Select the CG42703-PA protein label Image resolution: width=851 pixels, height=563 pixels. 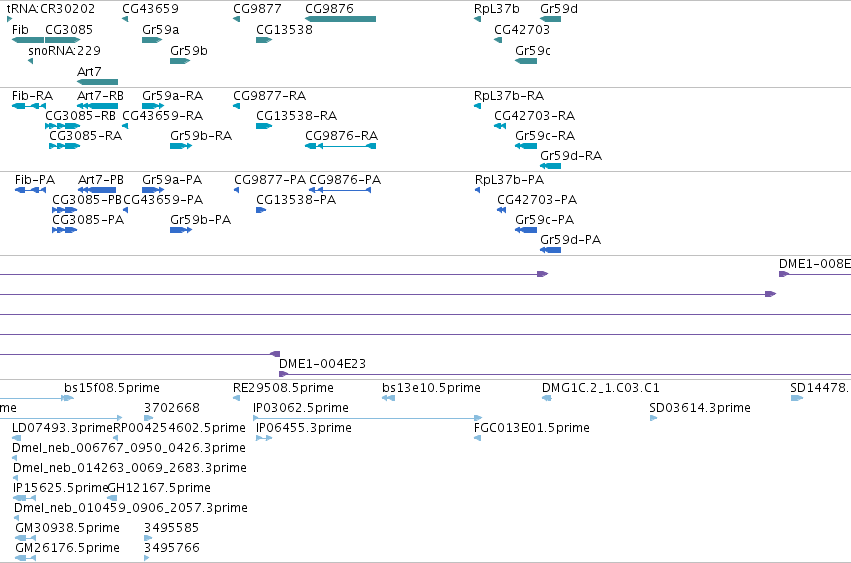tap(537, 200)
